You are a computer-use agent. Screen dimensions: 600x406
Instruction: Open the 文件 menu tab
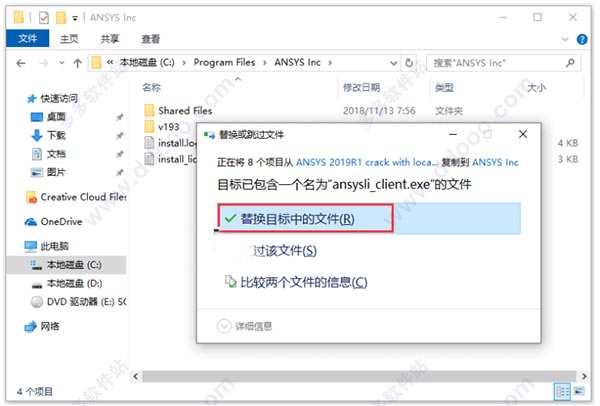28,39
